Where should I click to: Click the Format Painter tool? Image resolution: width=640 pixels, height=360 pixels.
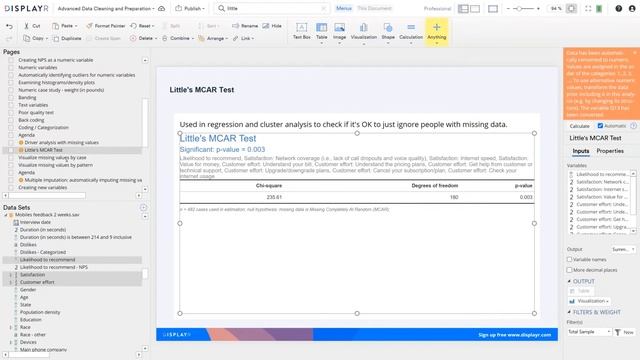(105, 26)
